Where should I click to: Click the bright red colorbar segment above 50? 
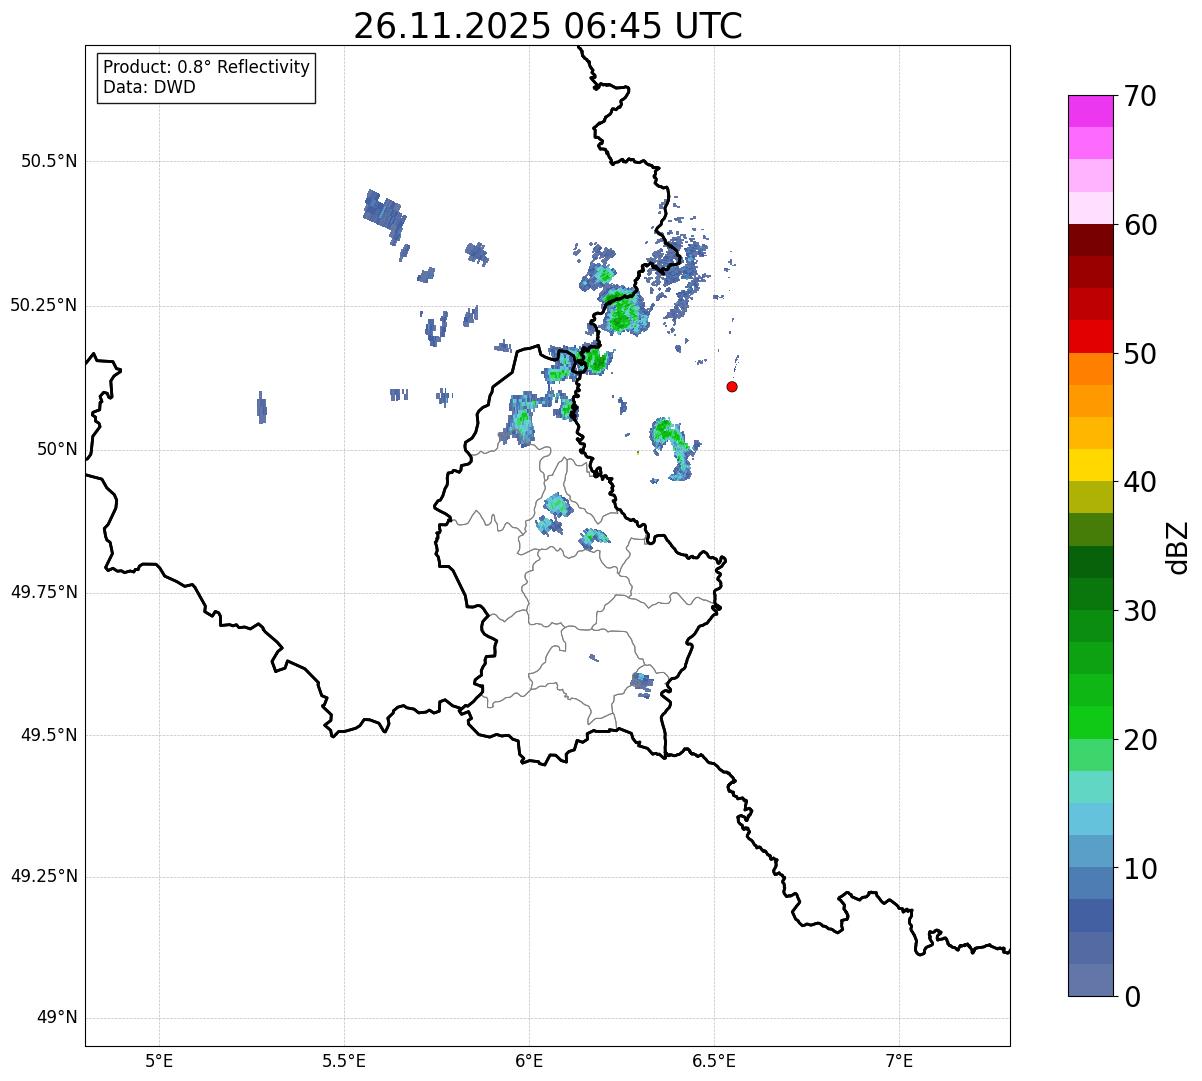(x=1091, y=336)
